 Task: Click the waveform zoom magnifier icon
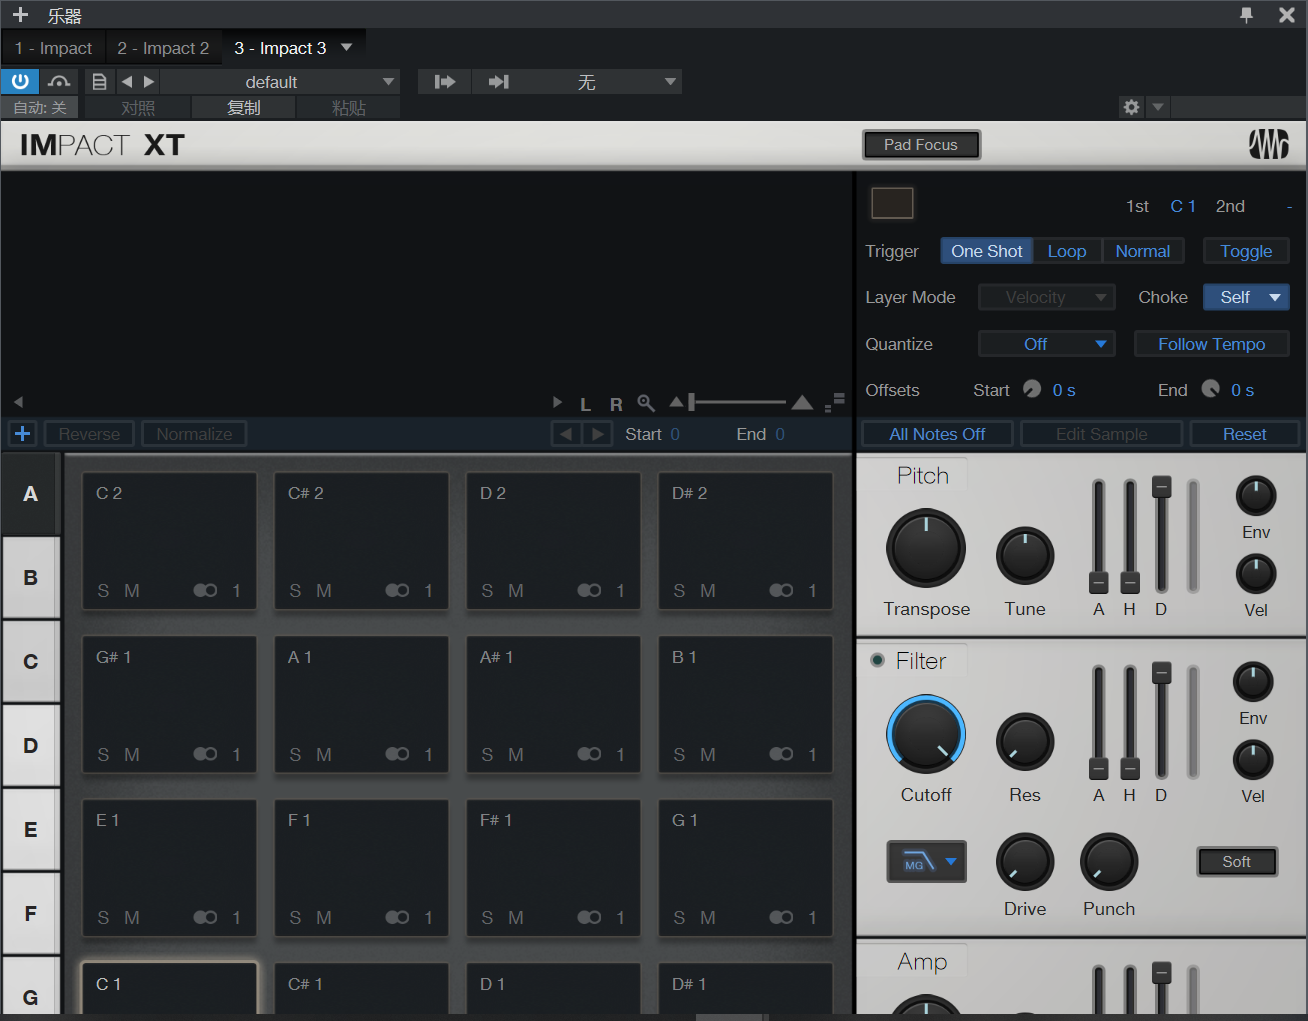click(646, 403)
